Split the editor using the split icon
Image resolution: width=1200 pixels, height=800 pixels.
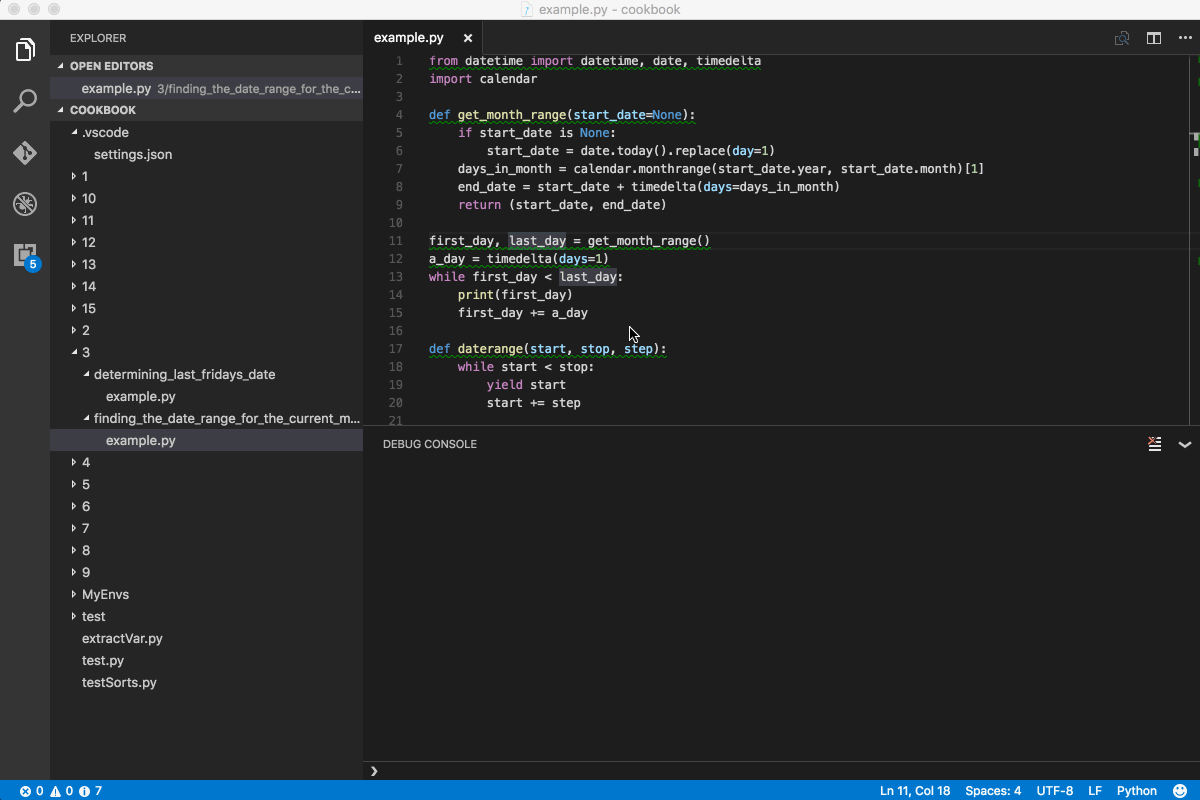1154,38
